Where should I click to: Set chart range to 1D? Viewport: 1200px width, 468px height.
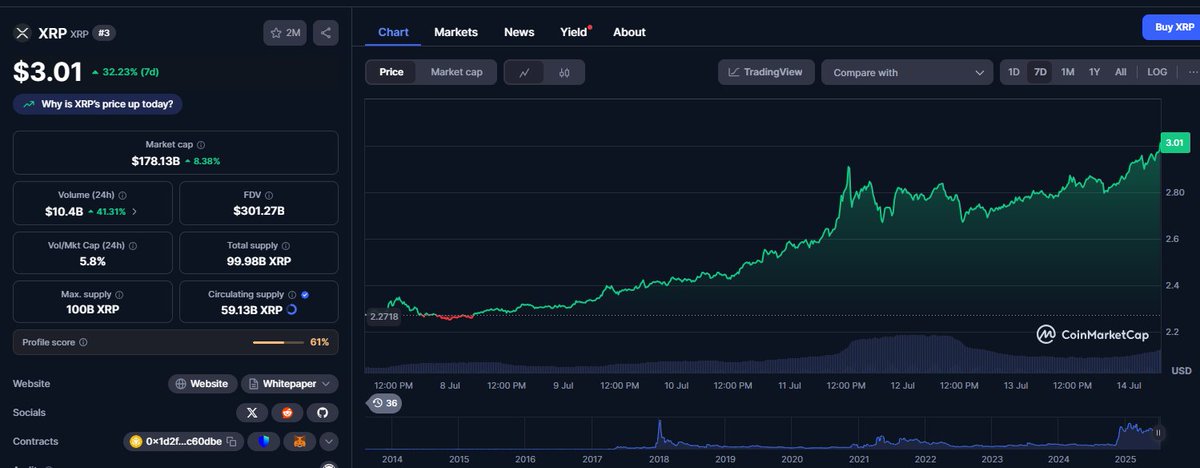1014,72
